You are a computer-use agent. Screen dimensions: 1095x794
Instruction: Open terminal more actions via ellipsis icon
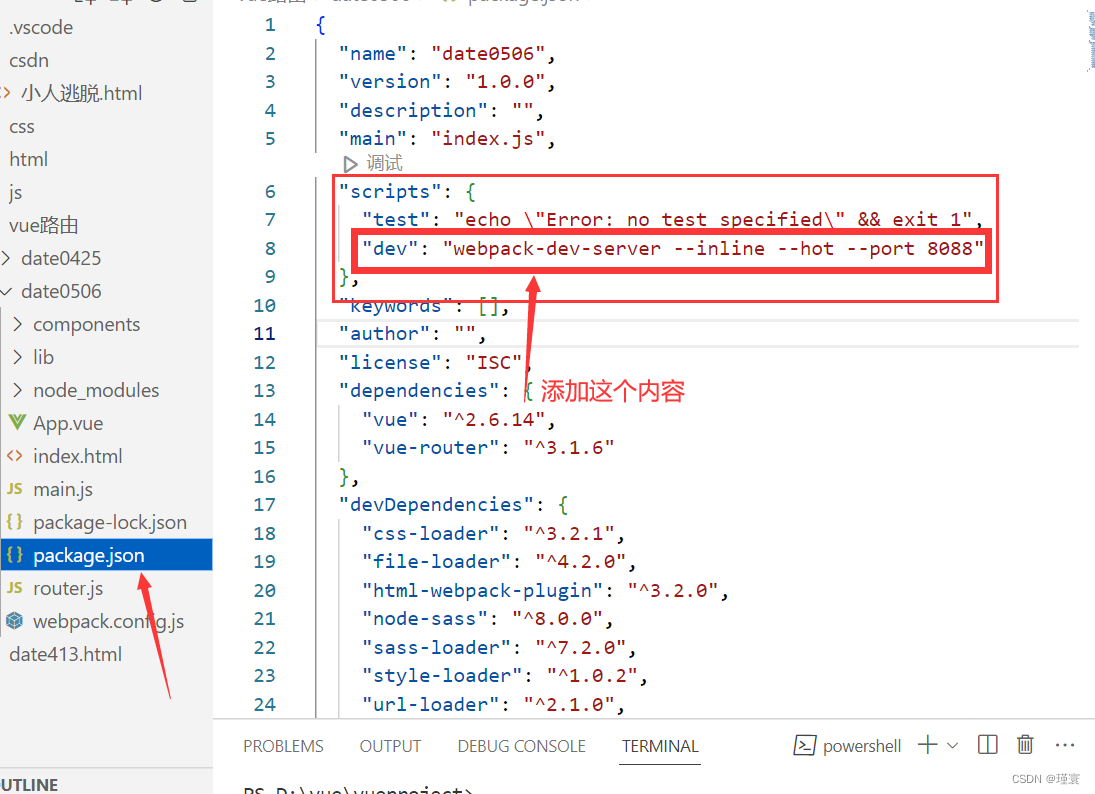pyautogui.click(x=1064, y=744)
